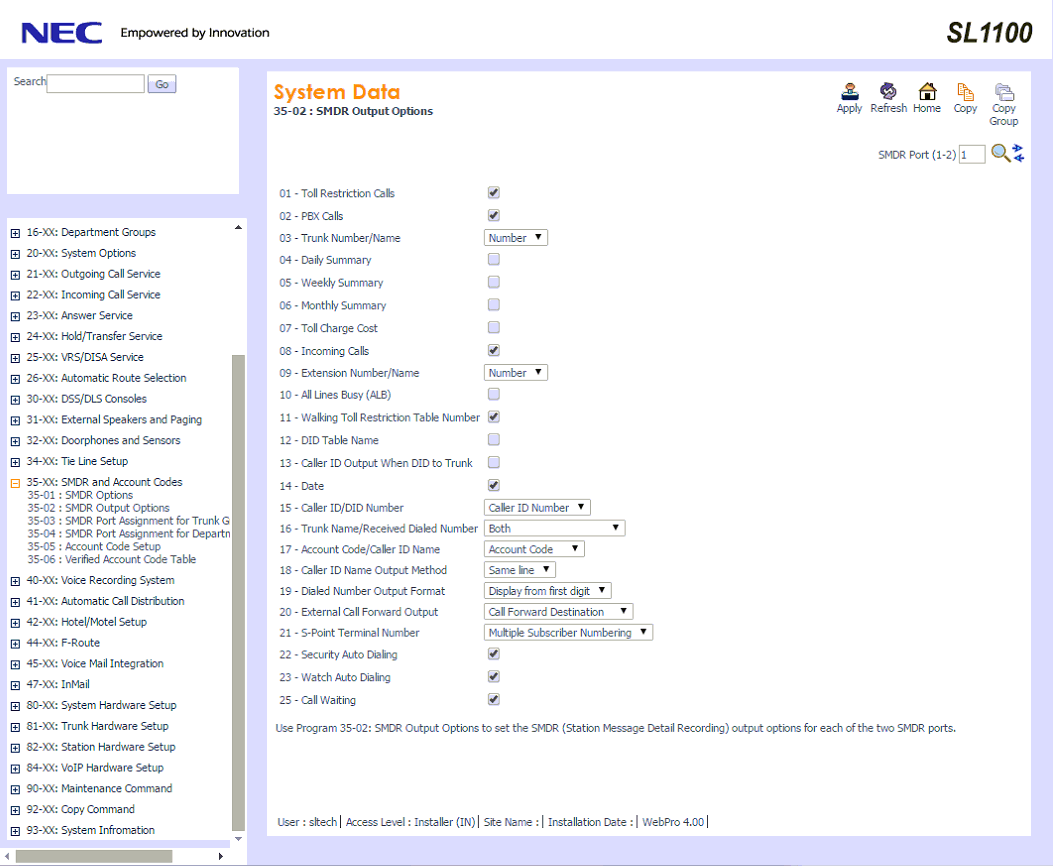Open 35-06 Verified Account Code Table
1053x866 pixels.
tap(111, 559)
